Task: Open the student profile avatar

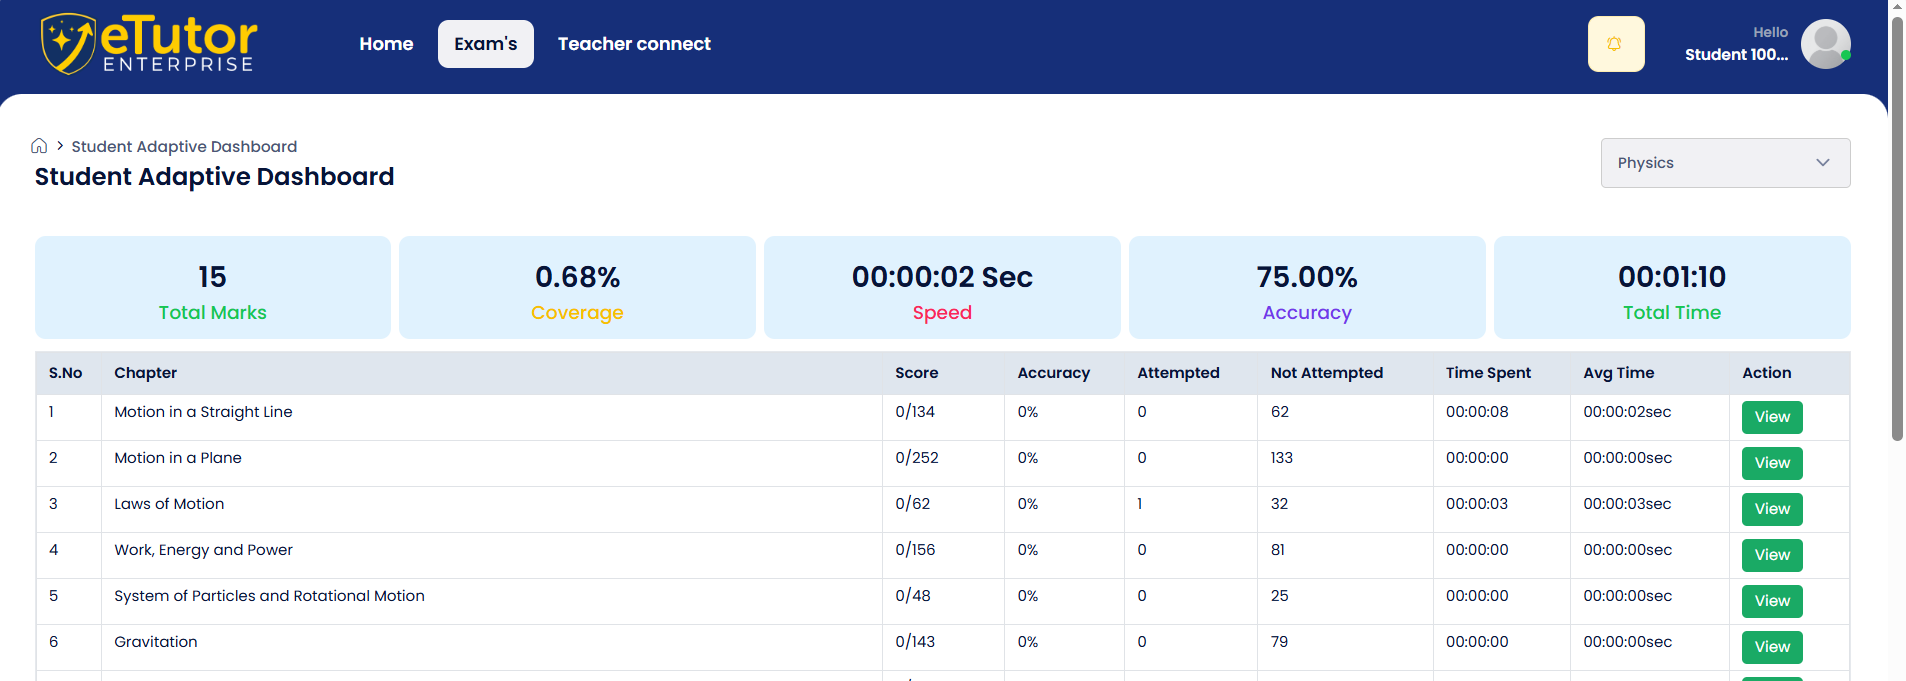Action: pyautogui.click(x=1826, y=44)
